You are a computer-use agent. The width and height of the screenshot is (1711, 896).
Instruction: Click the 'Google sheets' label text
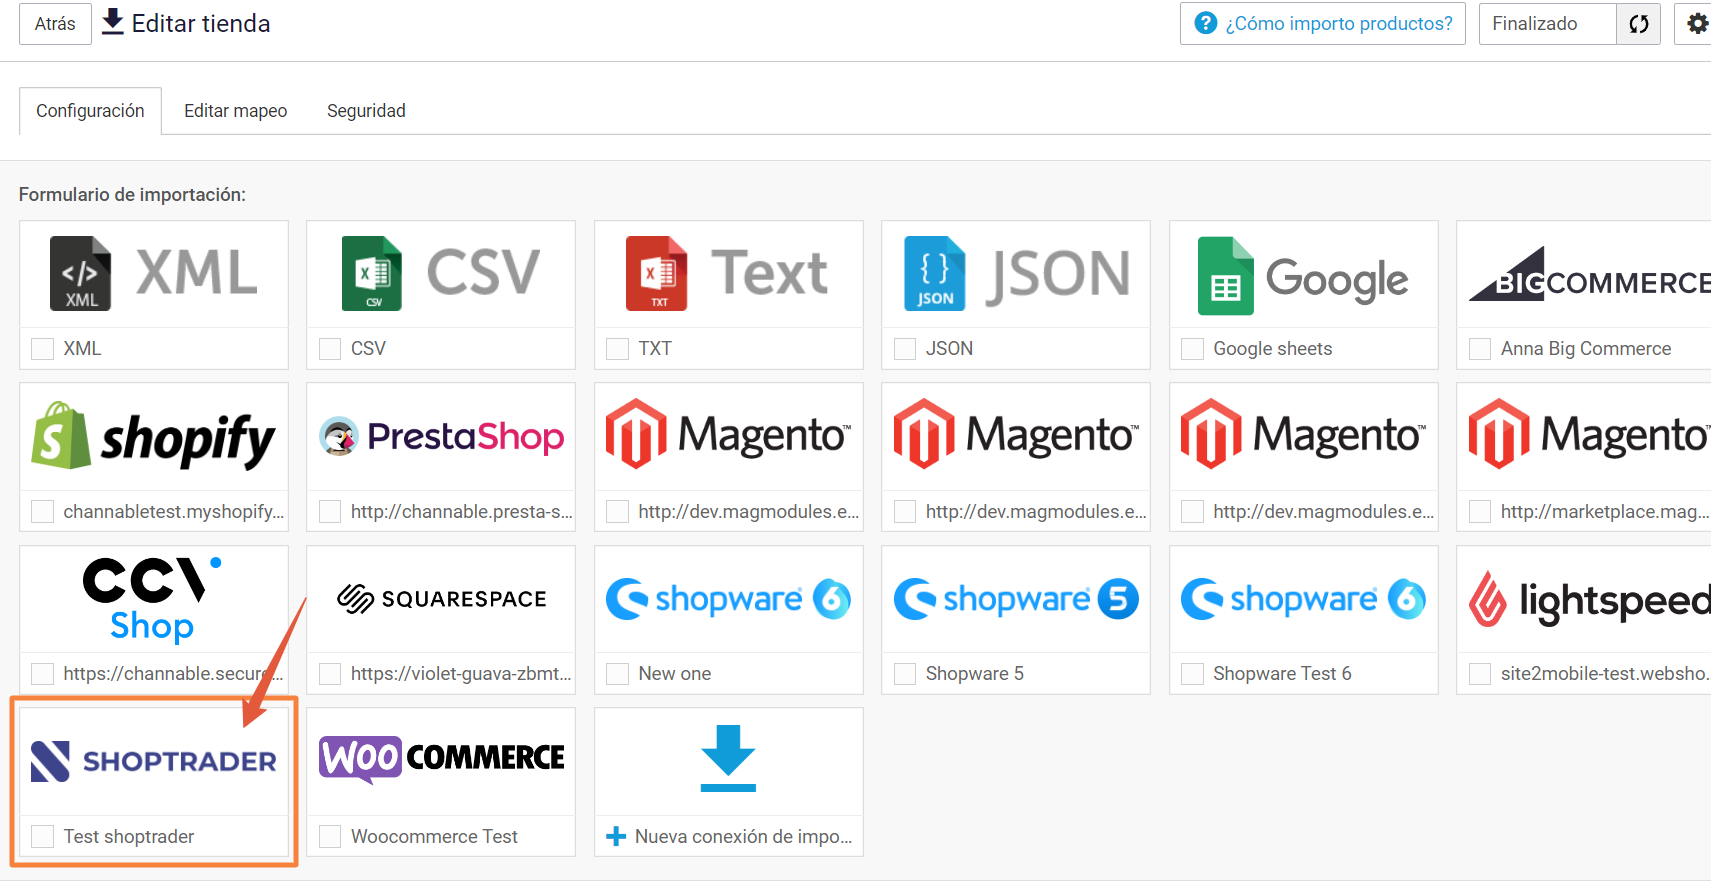[1273, 349]
